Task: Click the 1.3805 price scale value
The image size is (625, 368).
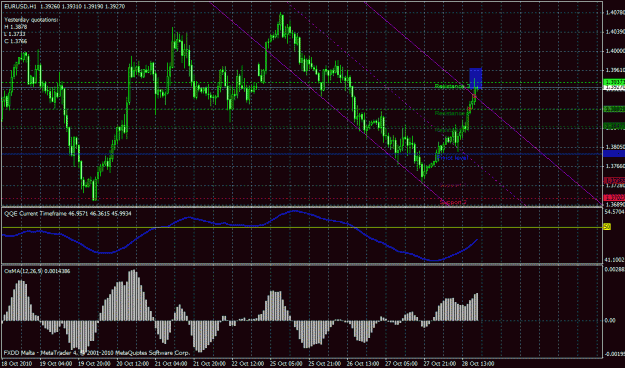Action: click(x=615, y=147)
